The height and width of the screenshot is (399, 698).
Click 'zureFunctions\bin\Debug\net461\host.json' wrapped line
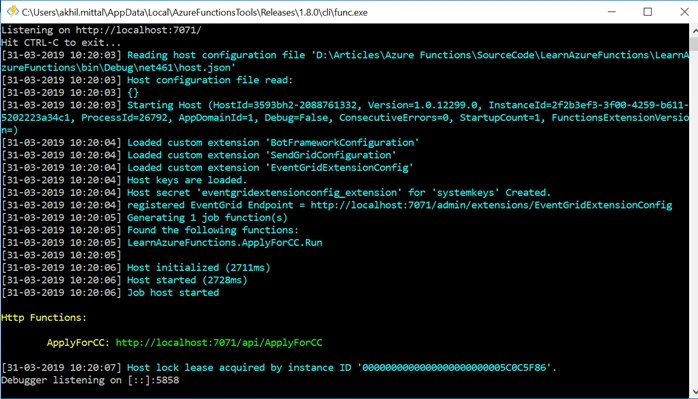(118, 68)
